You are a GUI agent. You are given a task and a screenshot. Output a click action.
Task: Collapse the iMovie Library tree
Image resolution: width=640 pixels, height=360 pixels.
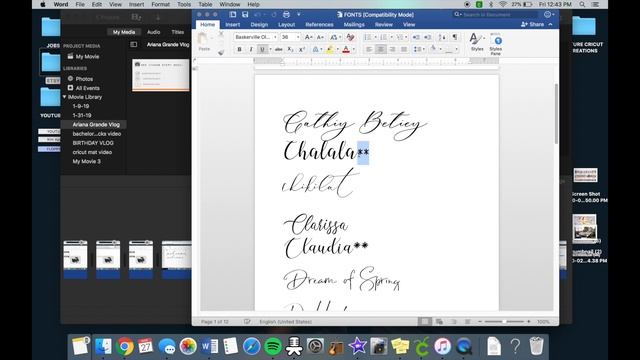tap(64, 97)
